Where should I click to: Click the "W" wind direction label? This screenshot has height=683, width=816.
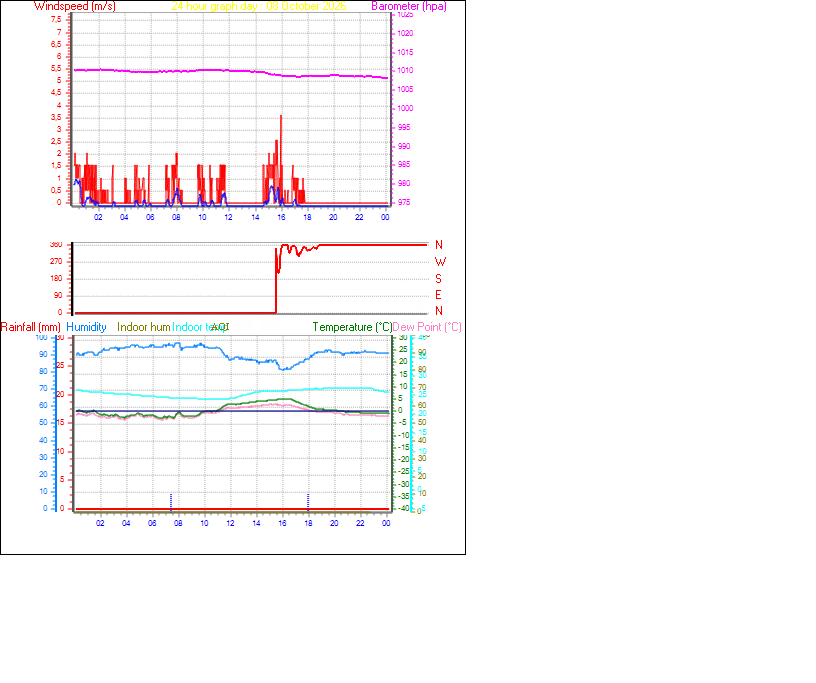[x=440, y=262]
